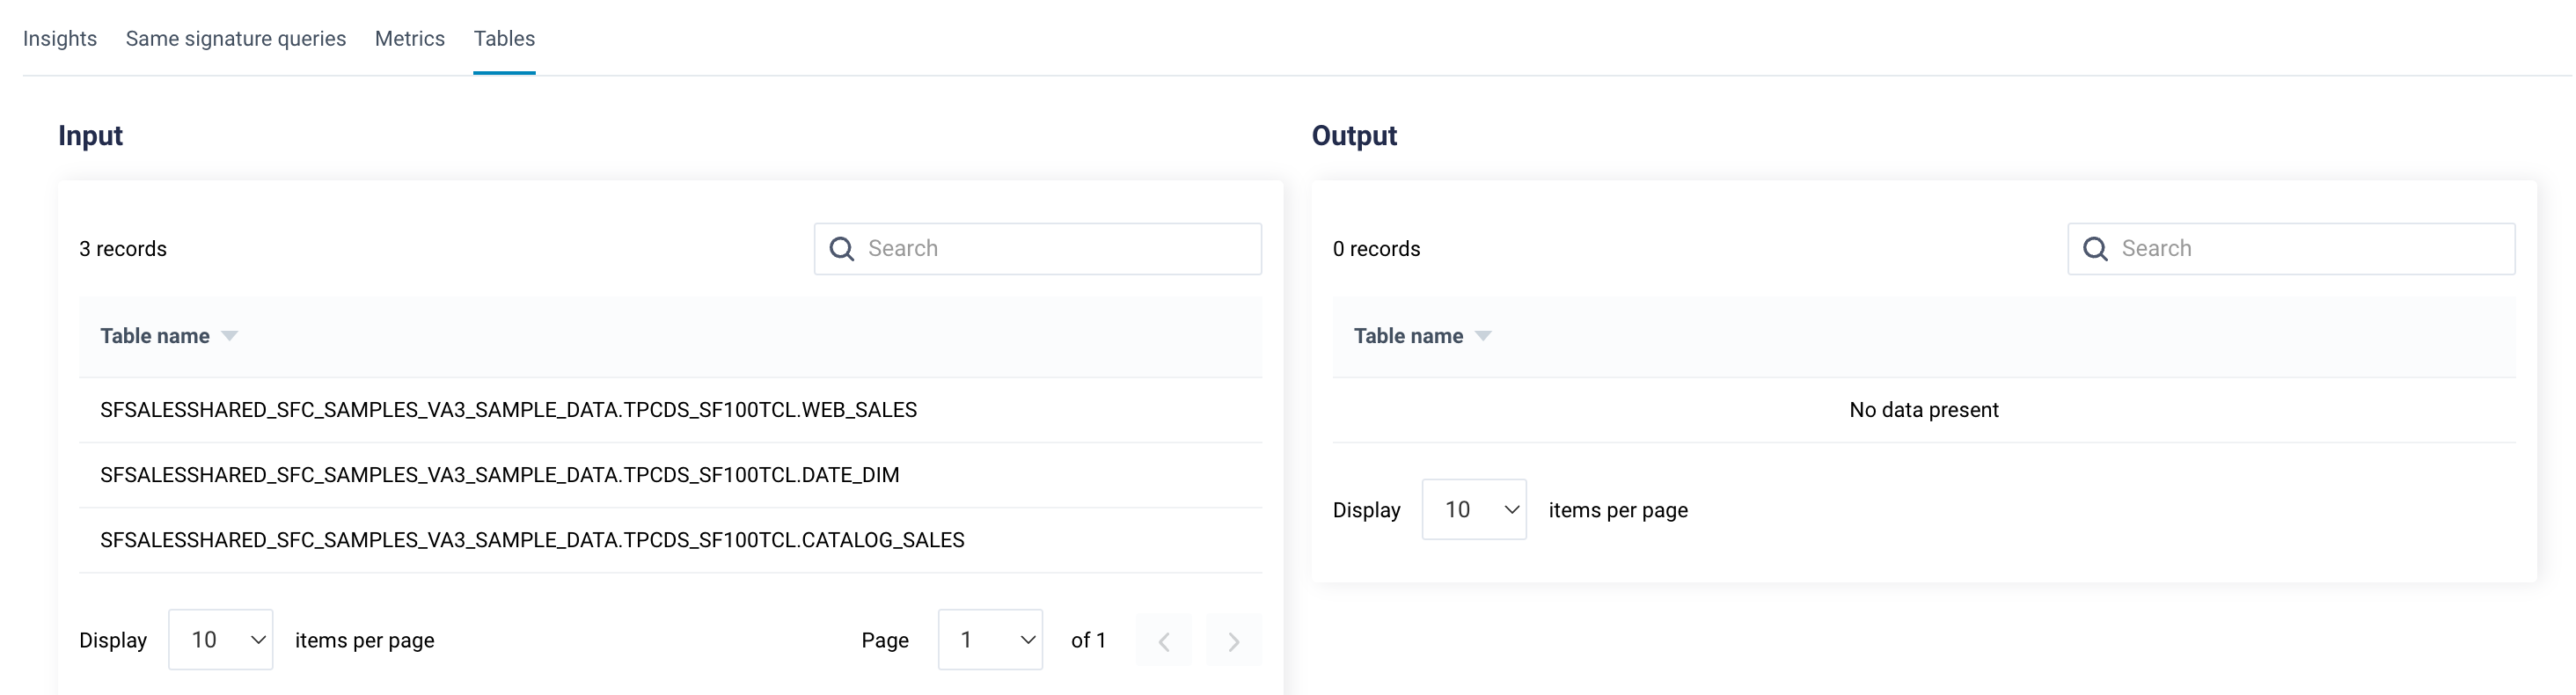
Task: Select the CATALOG_SALES table row
Action: click(532, 540)
